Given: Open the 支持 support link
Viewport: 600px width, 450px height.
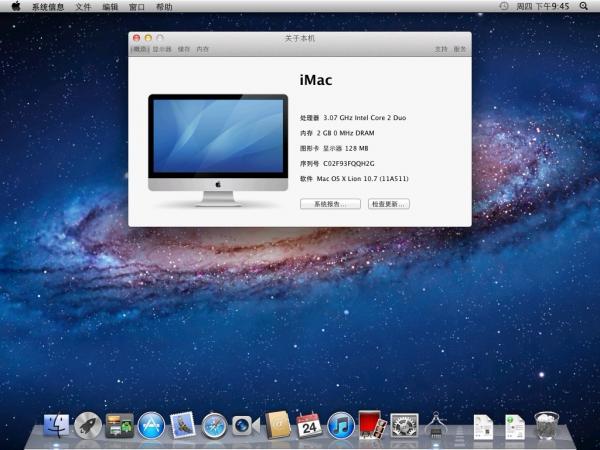Looking at the screenshot, I should [x=441, y=49].
